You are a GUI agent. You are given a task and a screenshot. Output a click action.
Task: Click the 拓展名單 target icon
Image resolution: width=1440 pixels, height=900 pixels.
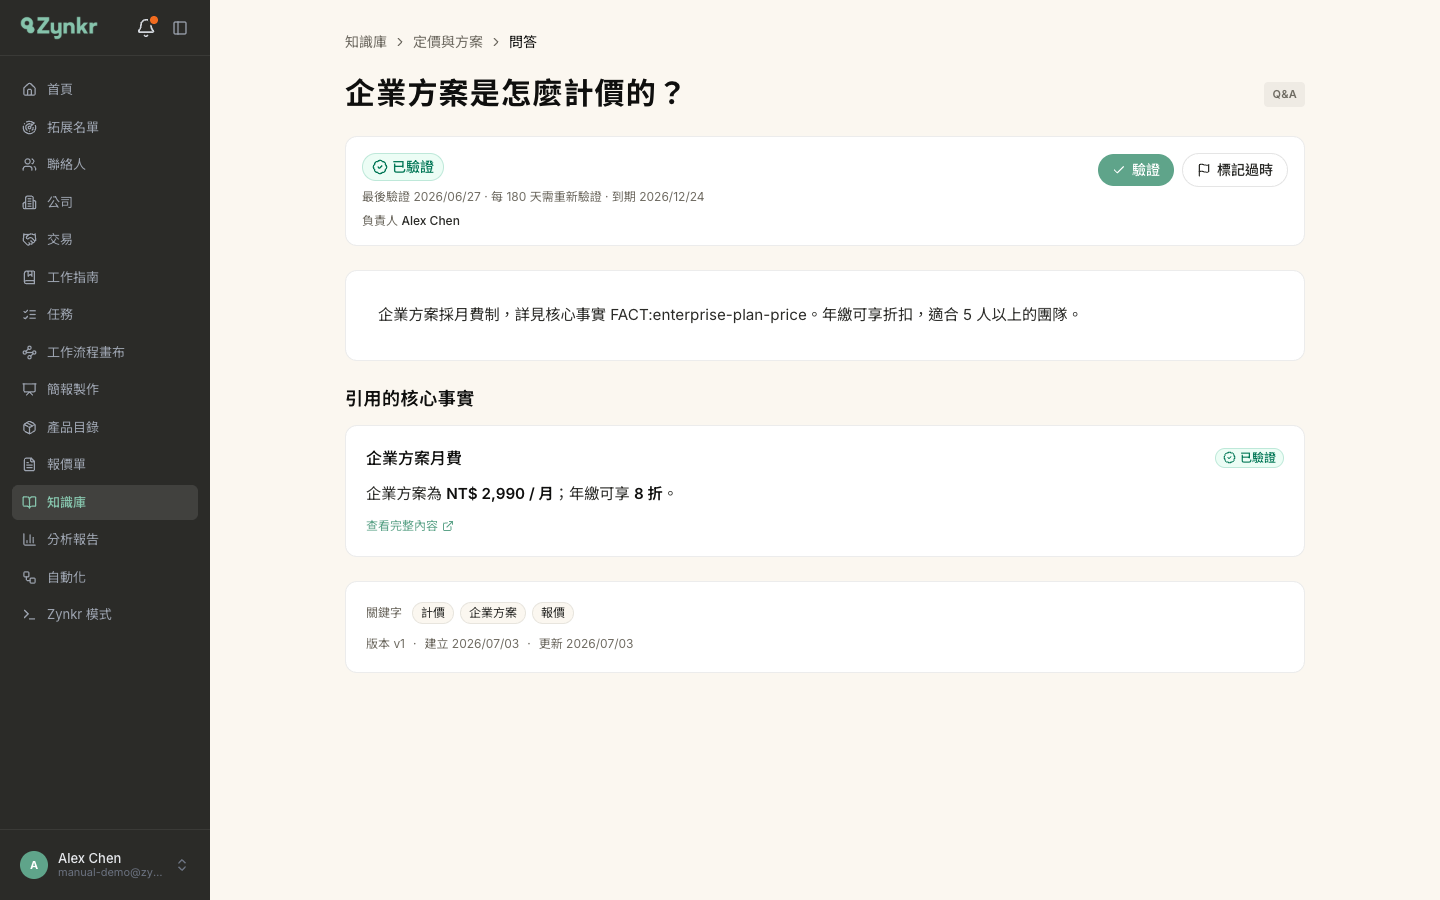point(30,127)
